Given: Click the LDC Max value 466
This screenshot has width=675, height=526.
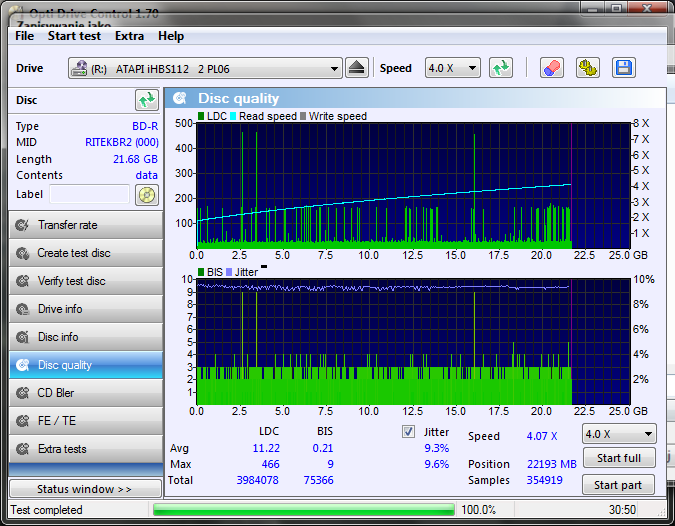Looking at the screenshot, I should coord(270,464).
